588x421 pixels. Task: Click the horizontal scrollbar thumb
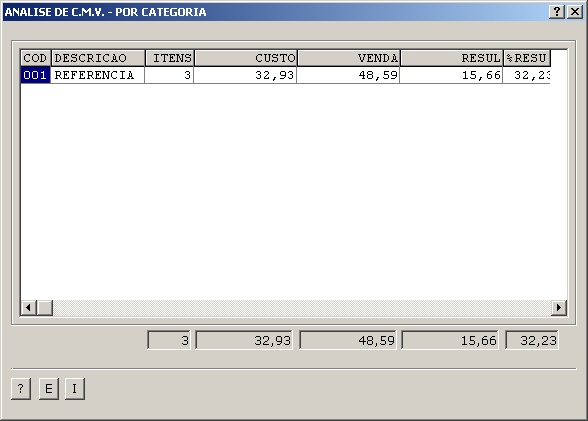click(x=45, y=308)
